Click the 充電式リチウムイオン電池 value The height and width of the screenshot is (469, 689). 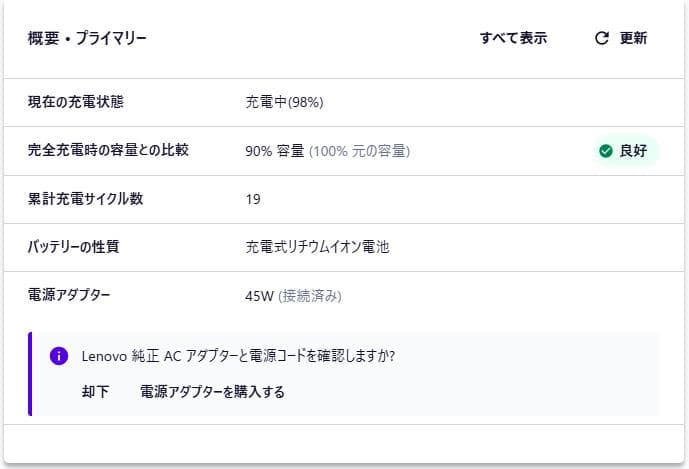click(x=317, y=246)
